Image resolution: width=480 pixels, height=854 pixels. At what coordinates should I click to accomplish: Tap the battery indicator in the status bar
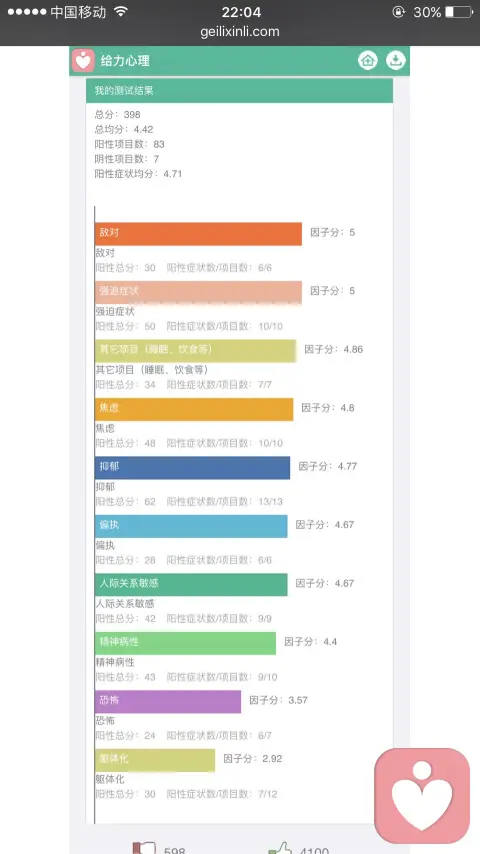[458, 12]
